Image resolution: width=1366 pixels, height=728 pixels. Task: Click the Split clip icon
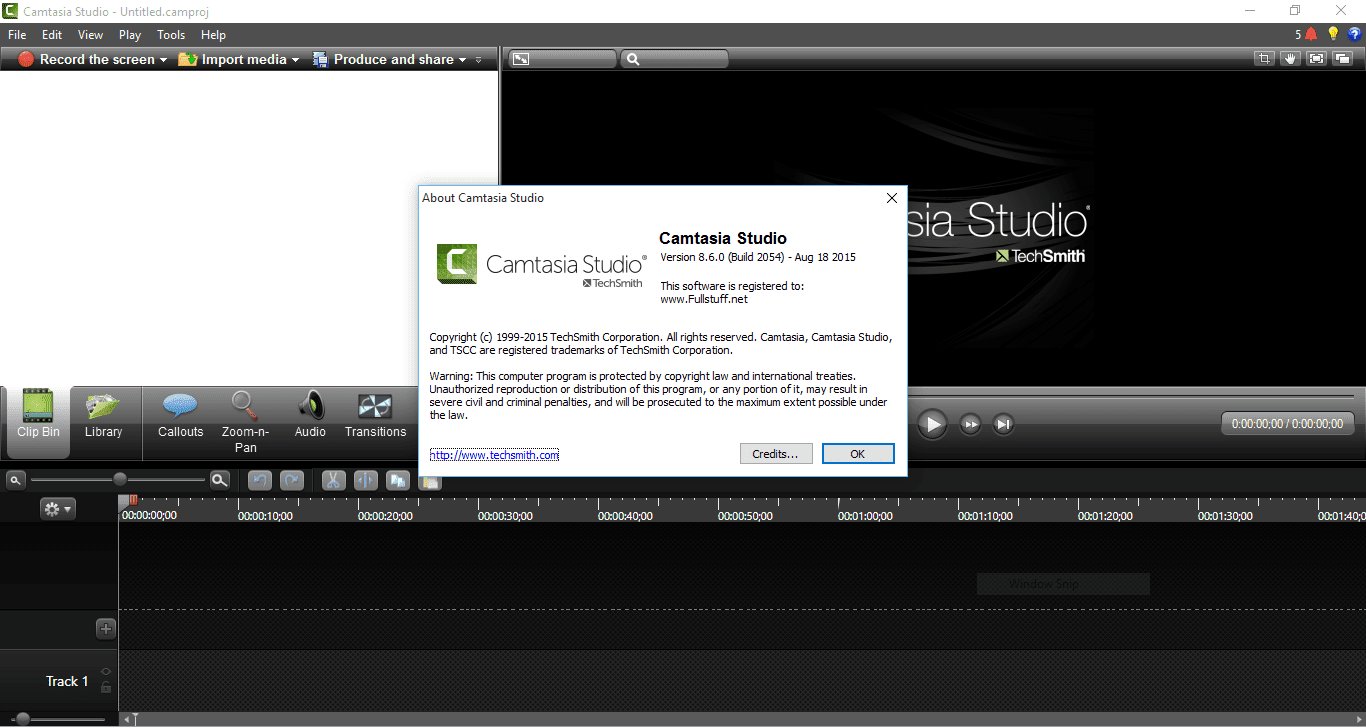365,480
